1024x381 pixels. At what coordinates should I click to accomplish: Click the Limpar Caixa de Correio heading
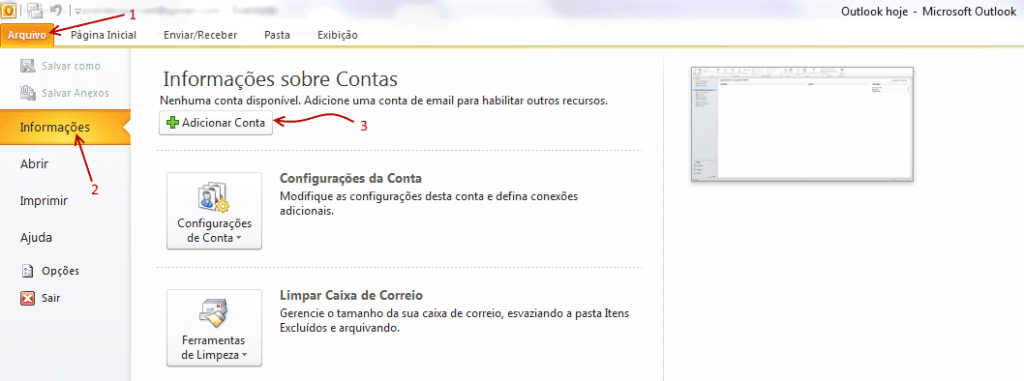351,295
